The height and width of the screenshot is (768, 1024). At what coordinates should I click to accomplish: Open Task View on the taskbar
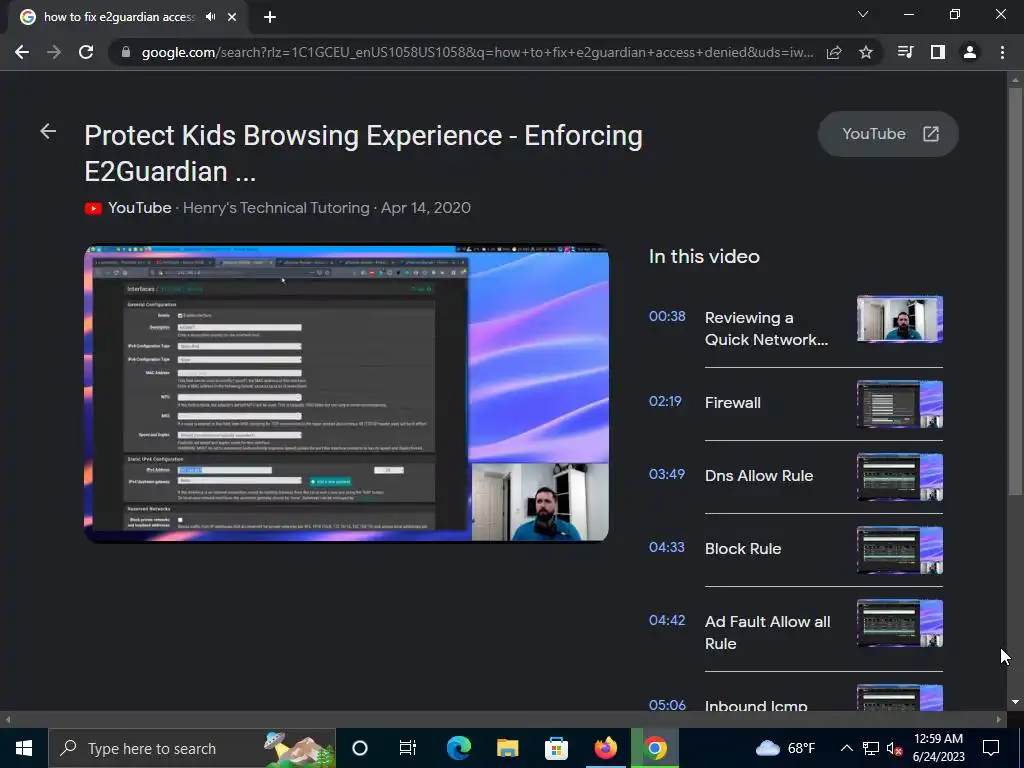click(x=408, y=748)
